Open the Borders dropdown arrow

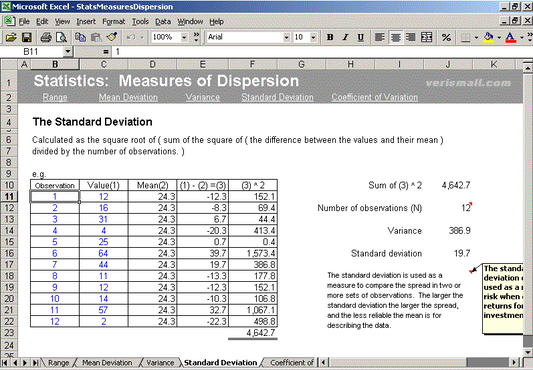[x=476, y=37]
